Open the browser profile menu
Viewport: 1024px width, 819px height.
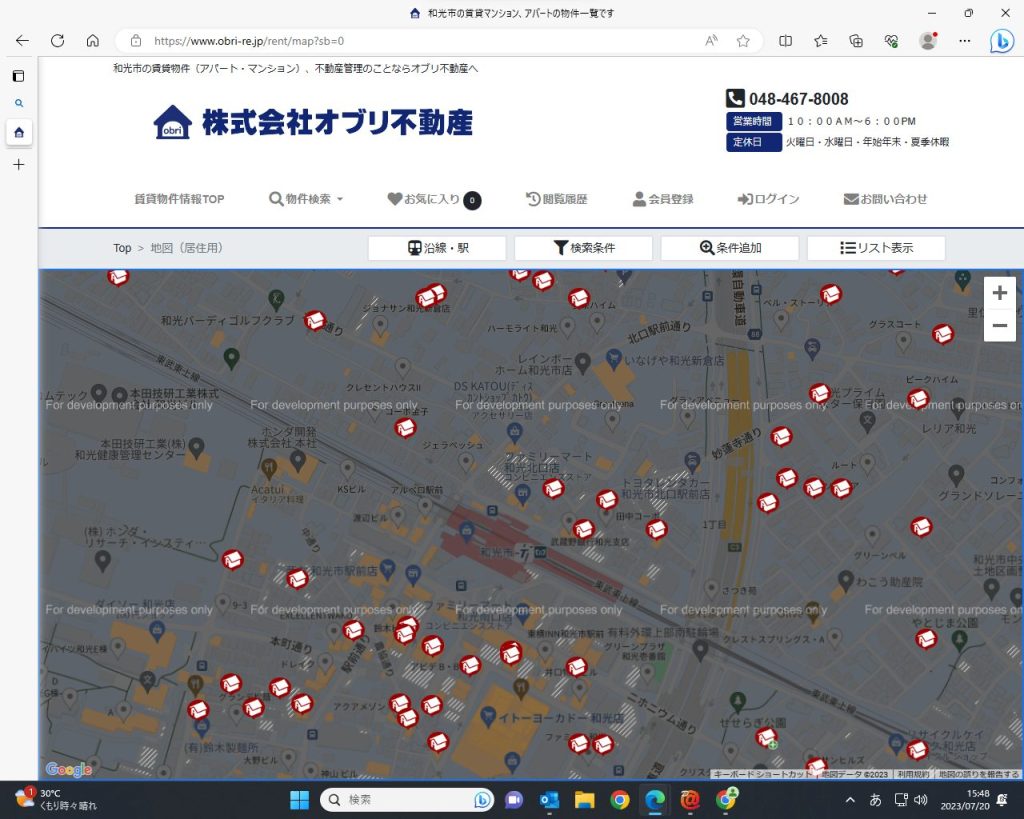click(928, 40)
